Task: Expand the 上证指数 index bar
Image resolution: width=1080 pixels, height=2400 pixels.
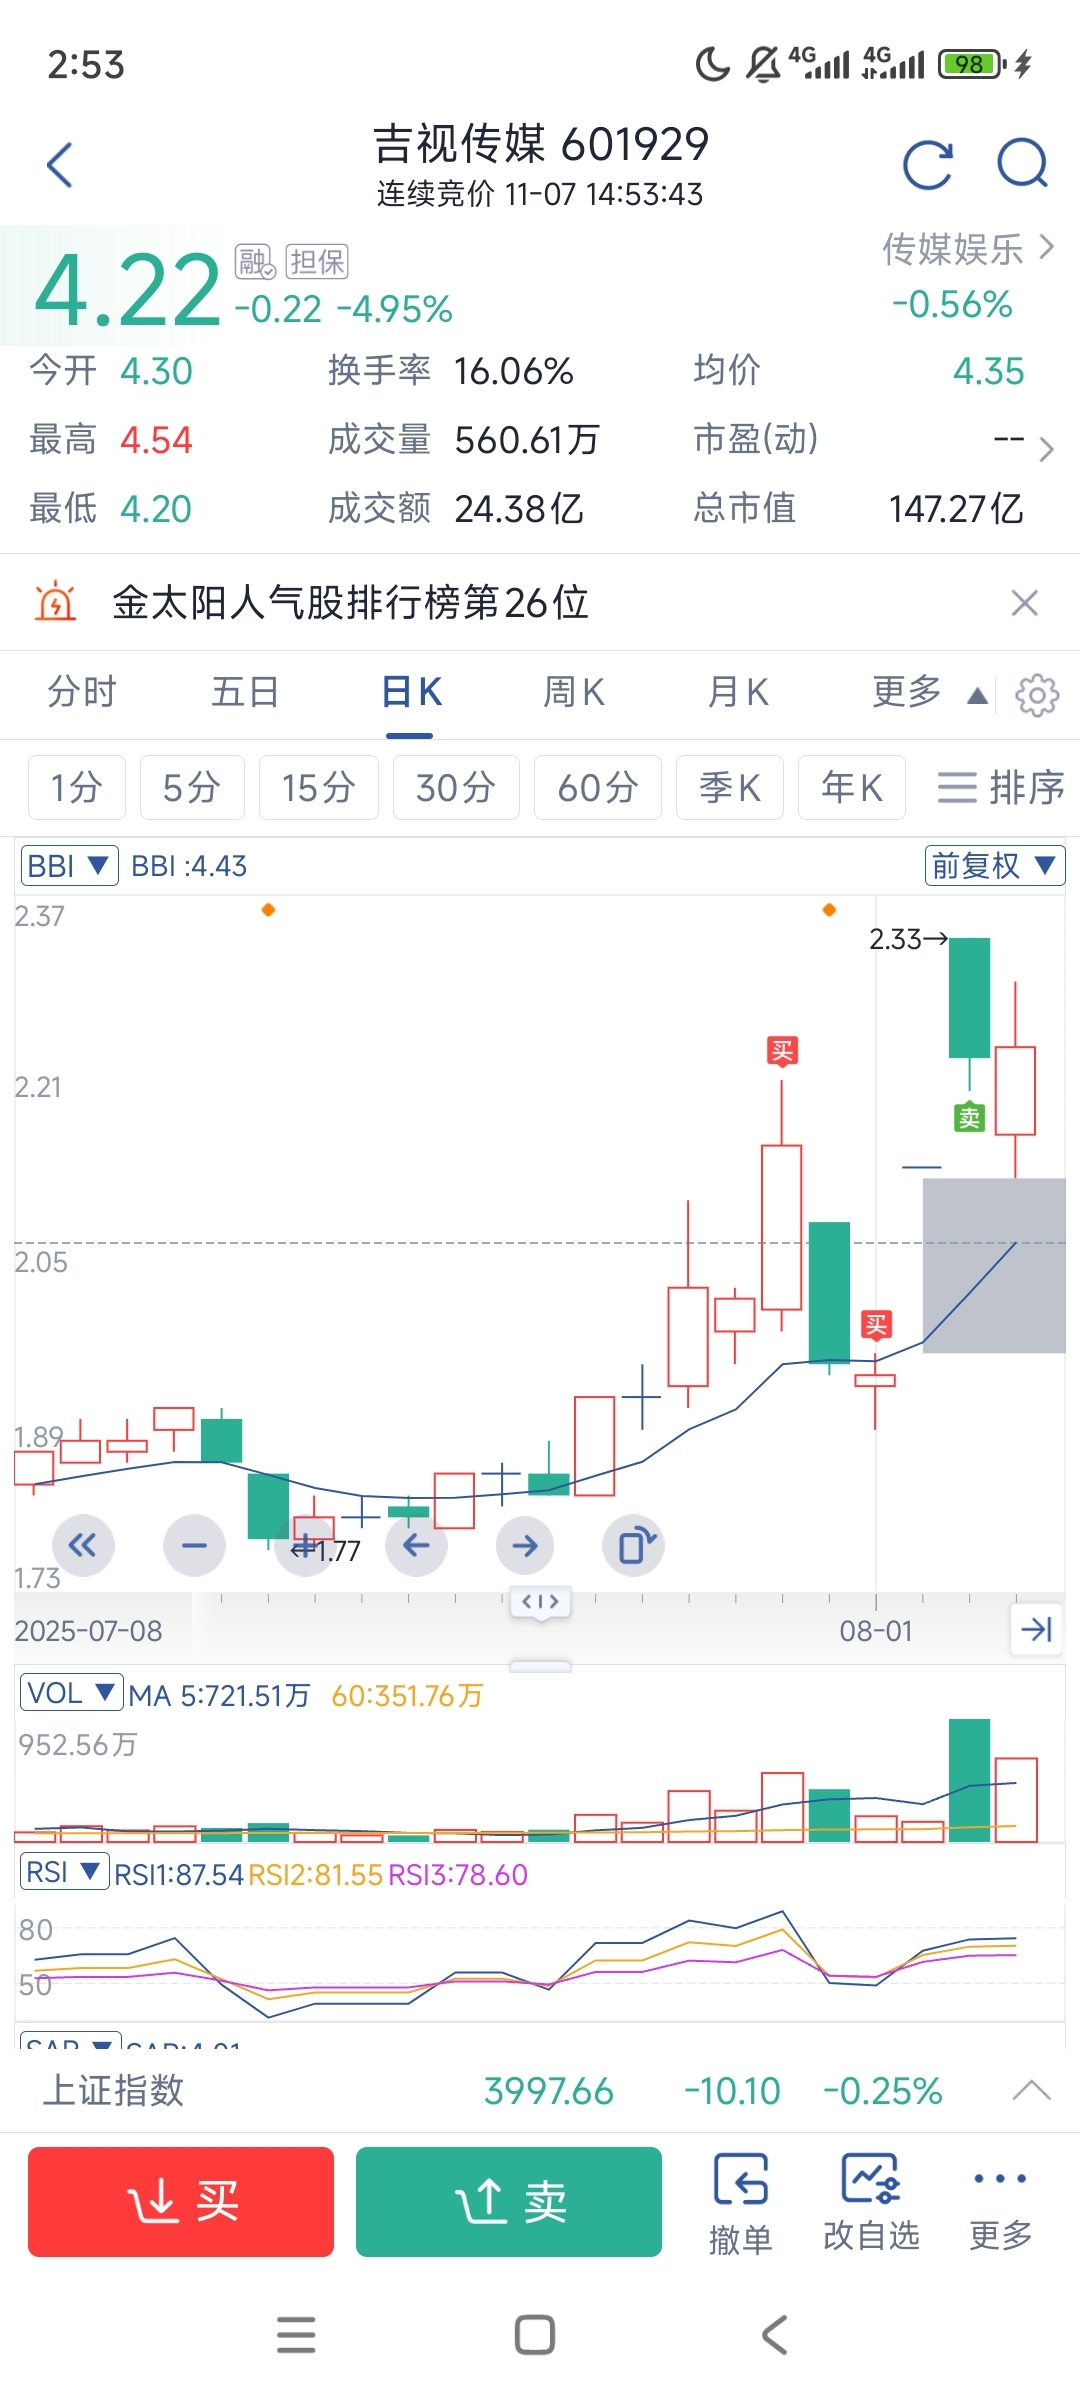Action: coord(1031,2090)
